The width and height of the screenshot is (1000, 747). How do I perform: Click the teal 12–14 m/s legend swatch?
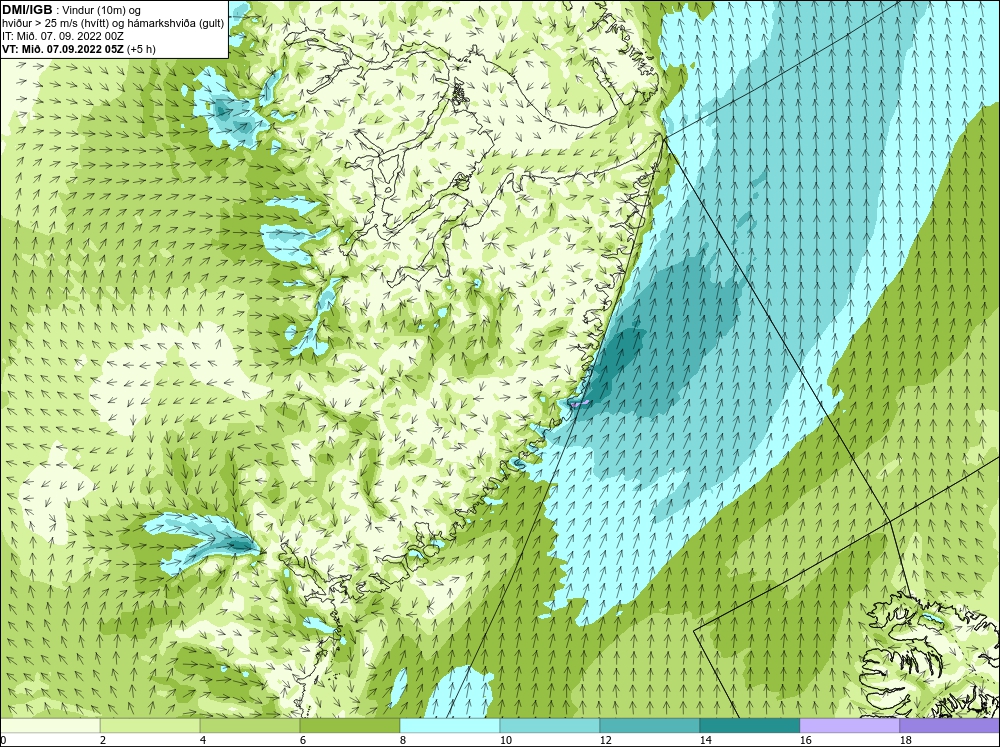(649, 726)
